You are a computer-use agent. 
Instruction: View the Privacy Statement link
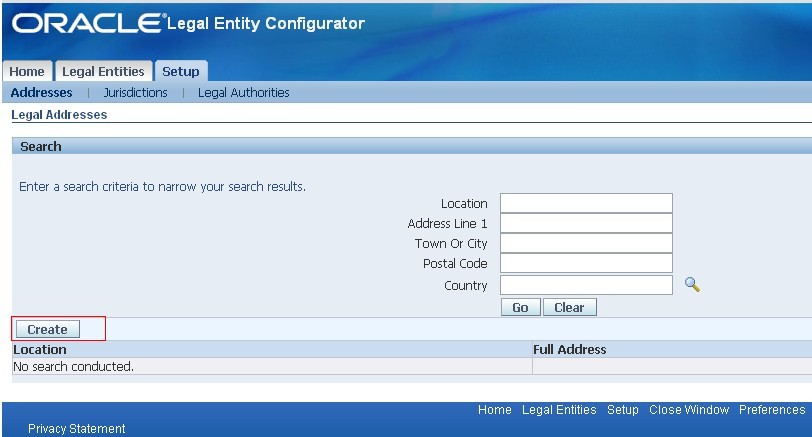tap(77, 429)
